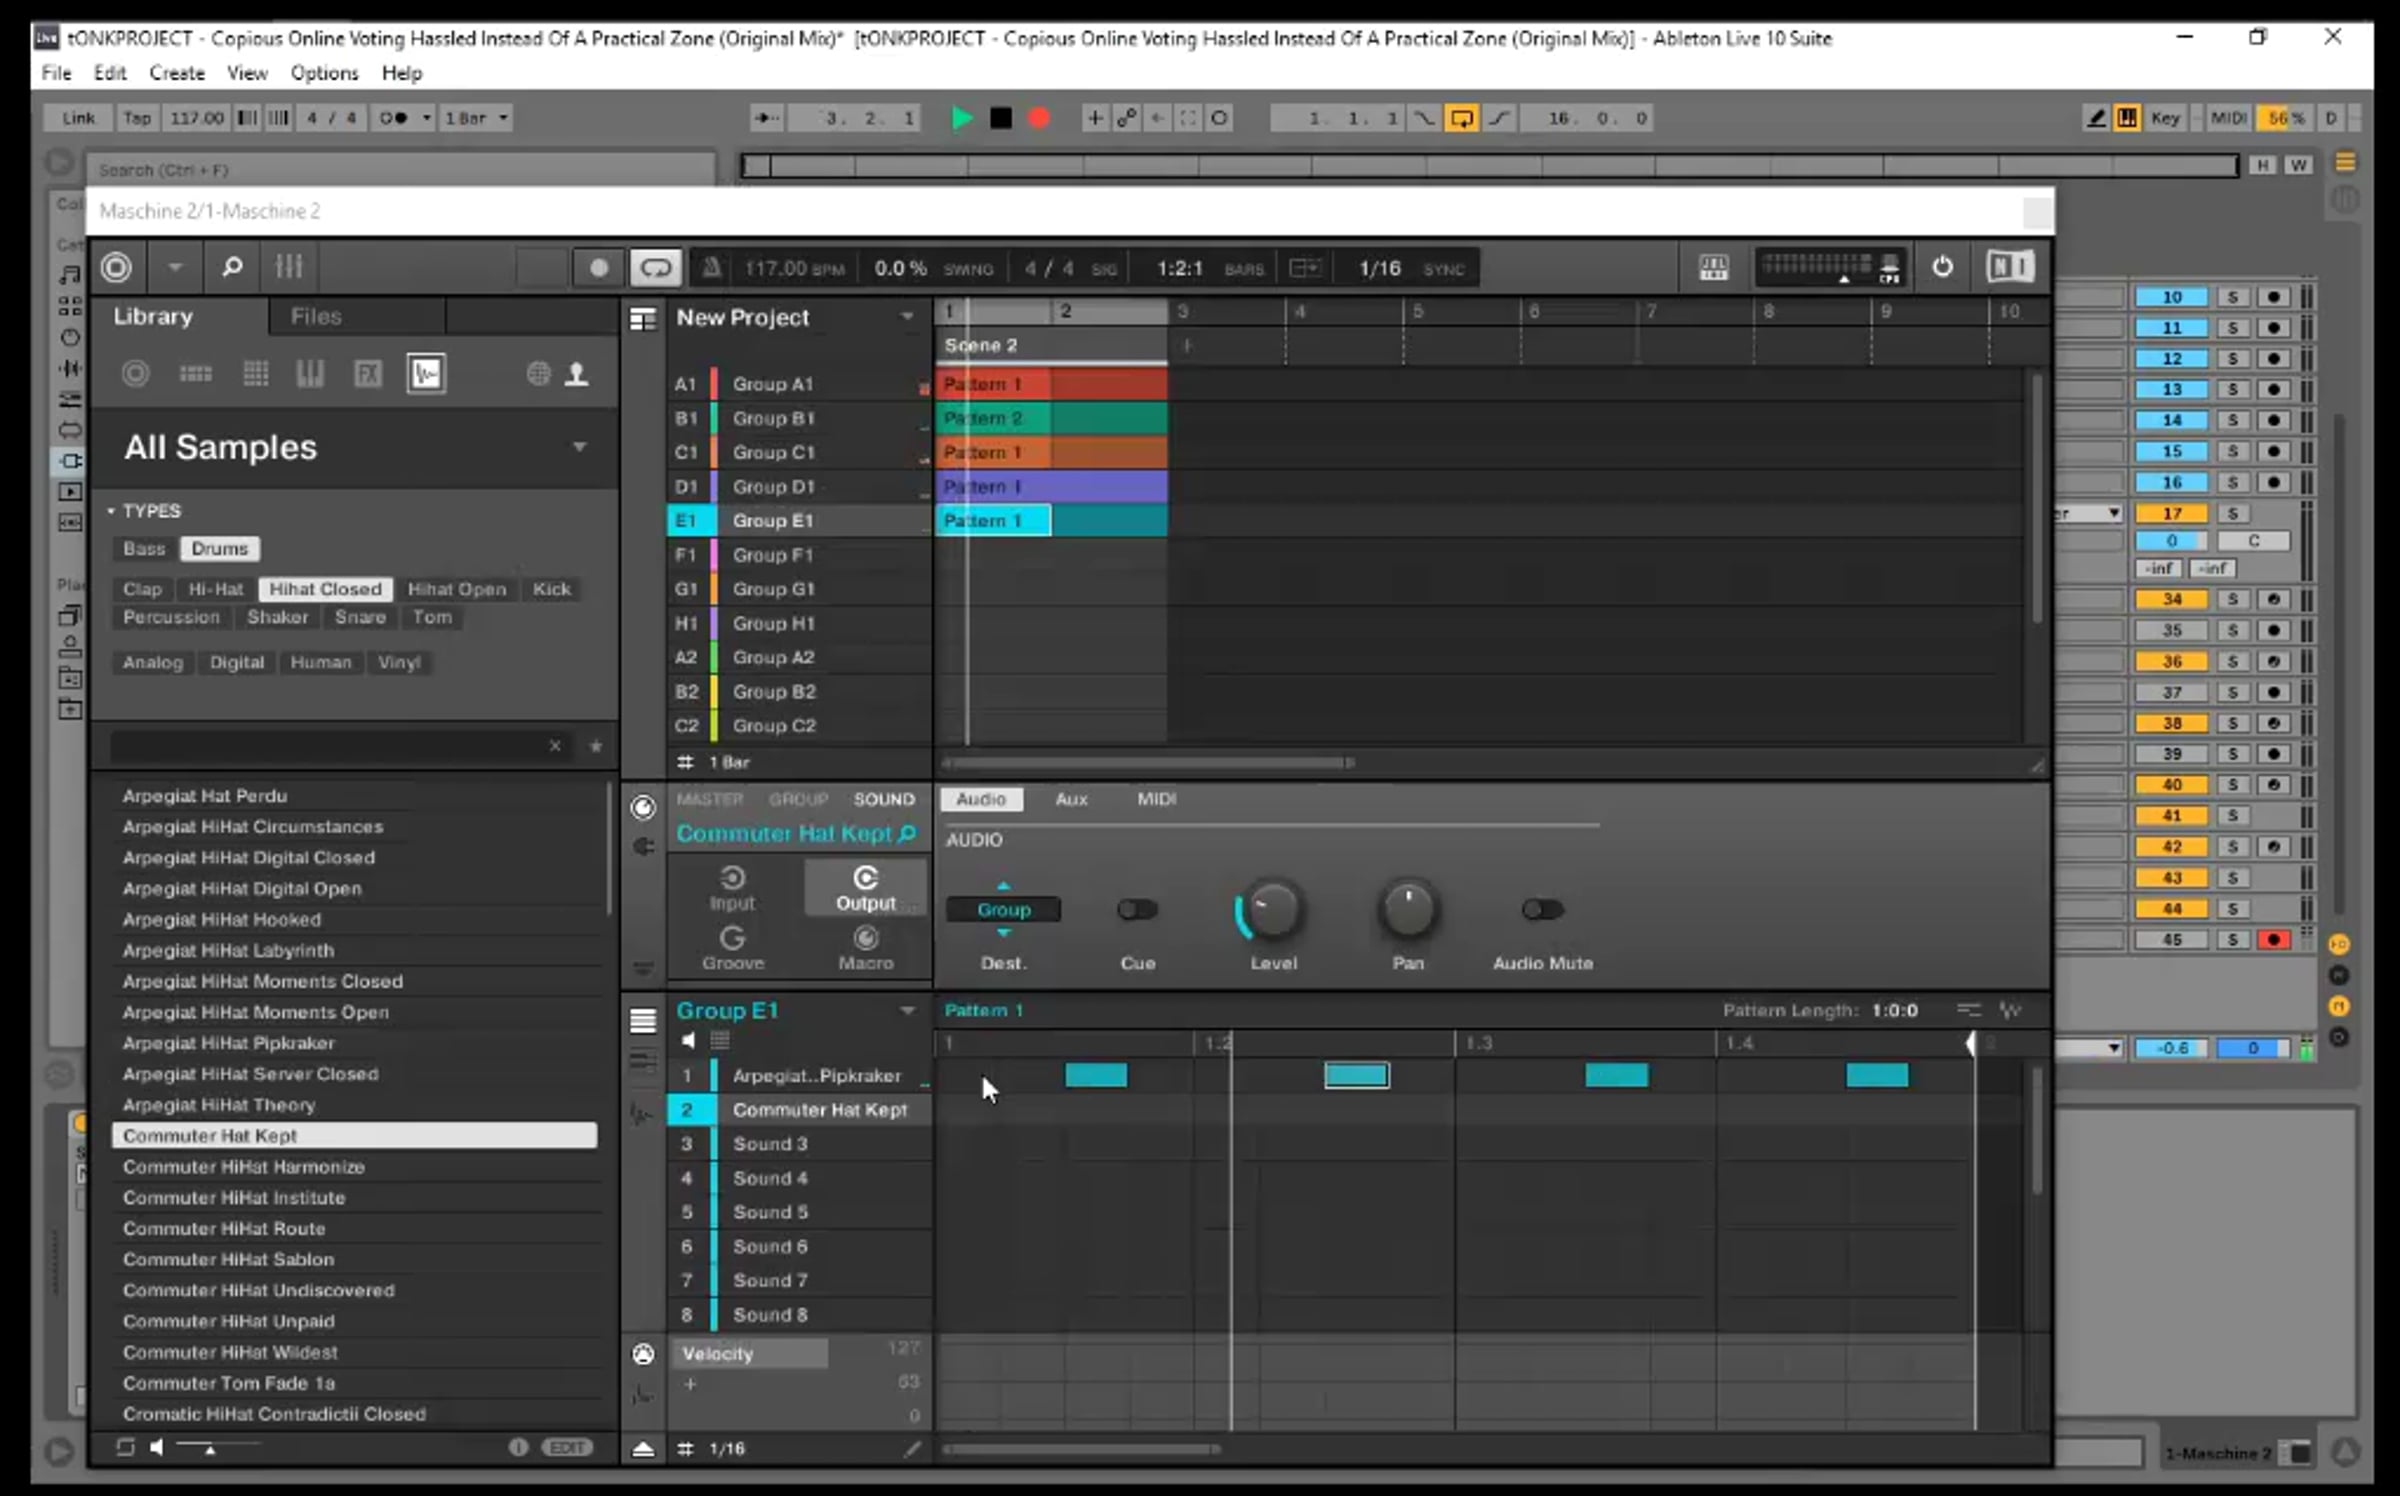Click the Maschine metronome icon
This screenshot has width=2400, height=1496.
pyautogui.click(x=711, y=268)
